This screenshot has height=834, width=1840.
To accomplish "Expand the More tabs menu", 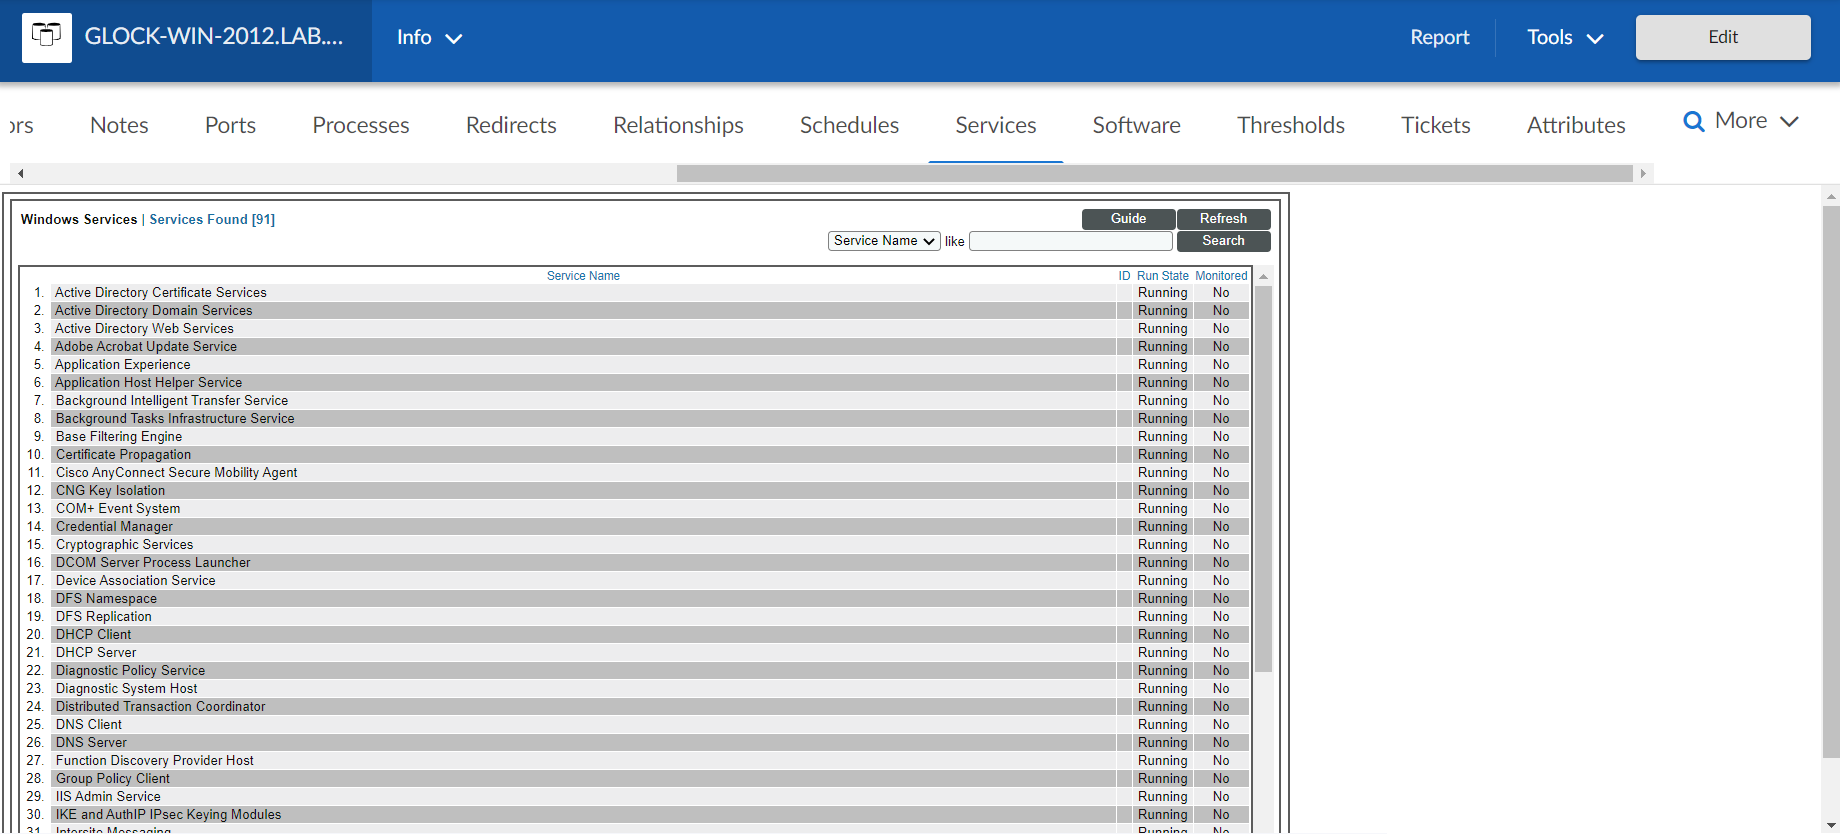I will [x=1756, y=121].
